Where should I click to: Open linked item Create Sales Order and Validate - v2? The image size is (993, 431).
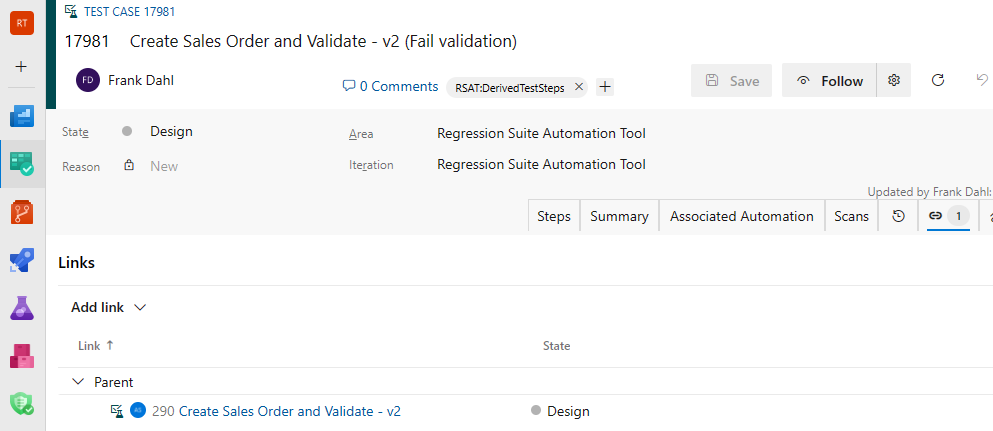(x=290, y=411)
